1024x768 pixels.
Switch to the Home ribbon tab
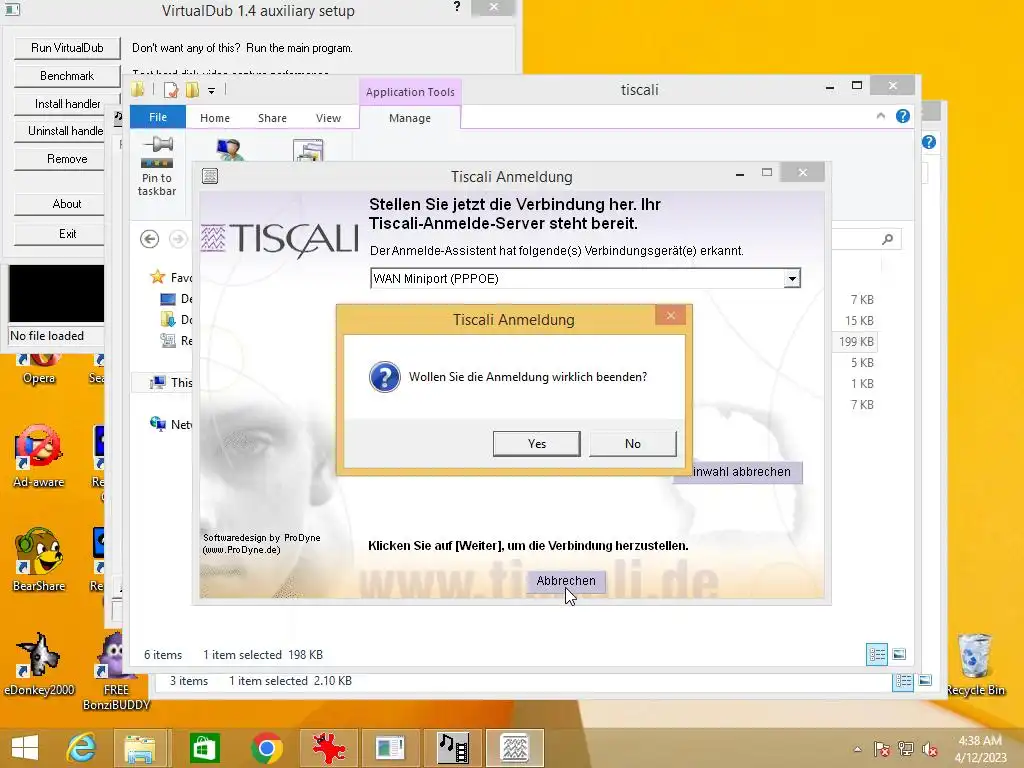pyautogui.click(x=215, y=118)
